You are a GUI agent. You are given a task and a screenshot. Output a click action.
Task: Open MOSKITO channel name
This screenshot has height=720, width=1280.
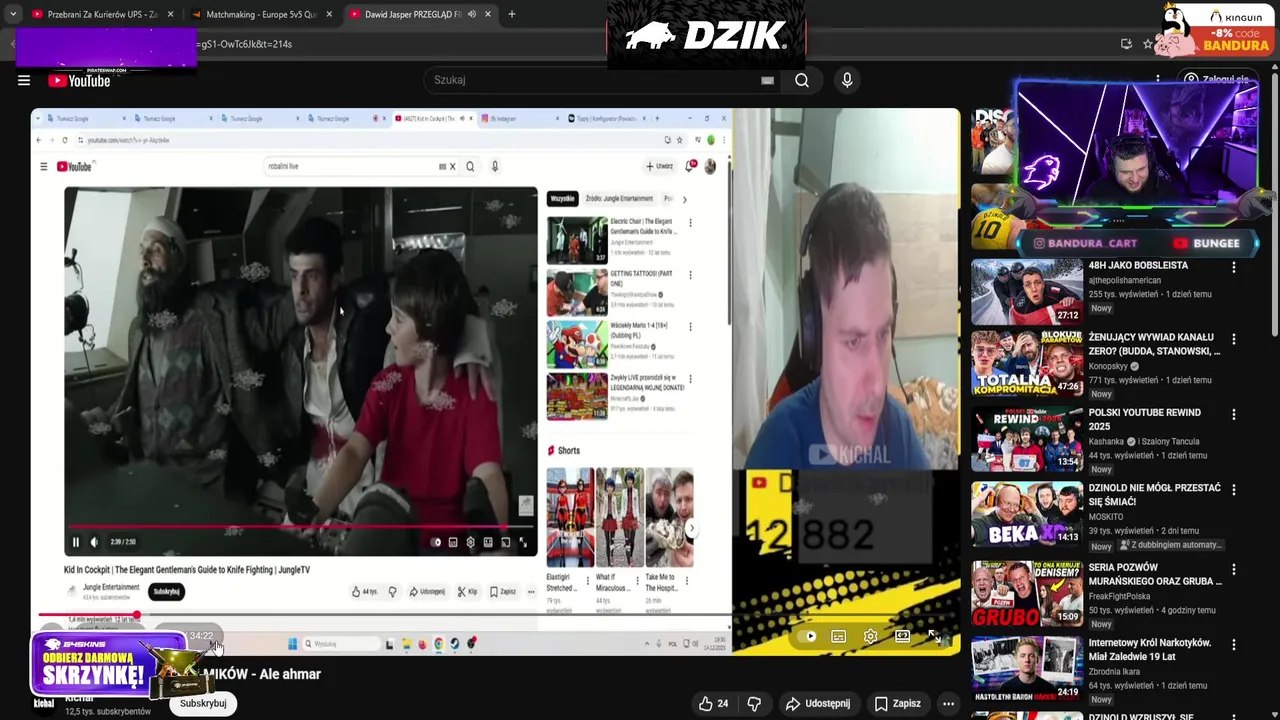tap(1106, 517)
